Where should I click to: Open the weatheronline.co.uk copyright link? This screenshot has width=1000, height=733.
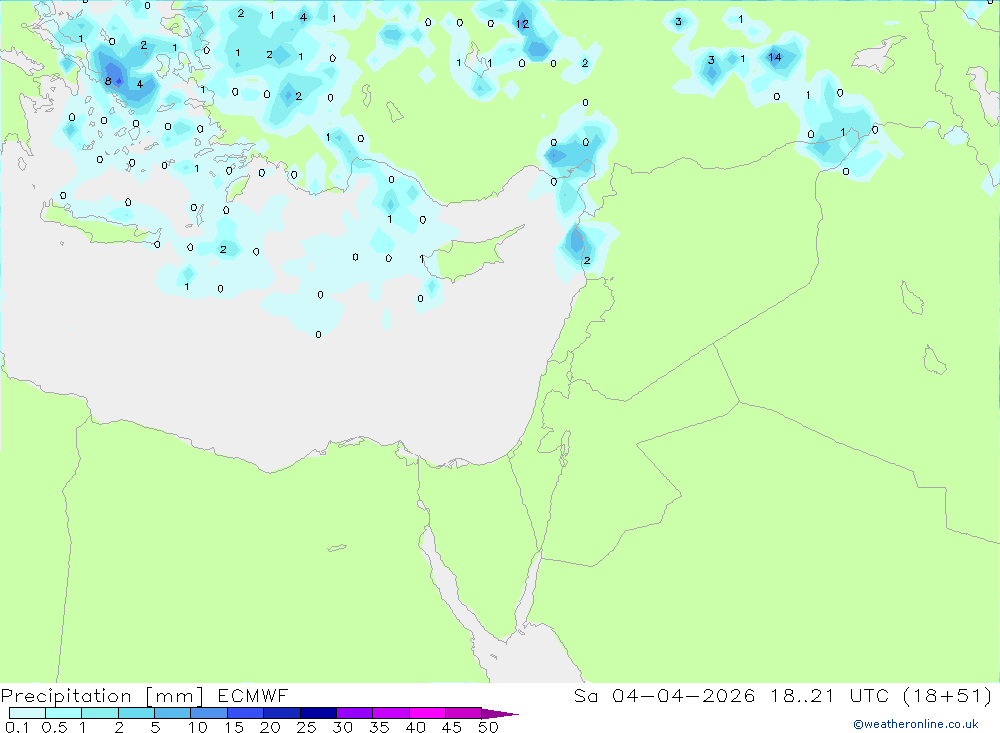tap(916, 724)
